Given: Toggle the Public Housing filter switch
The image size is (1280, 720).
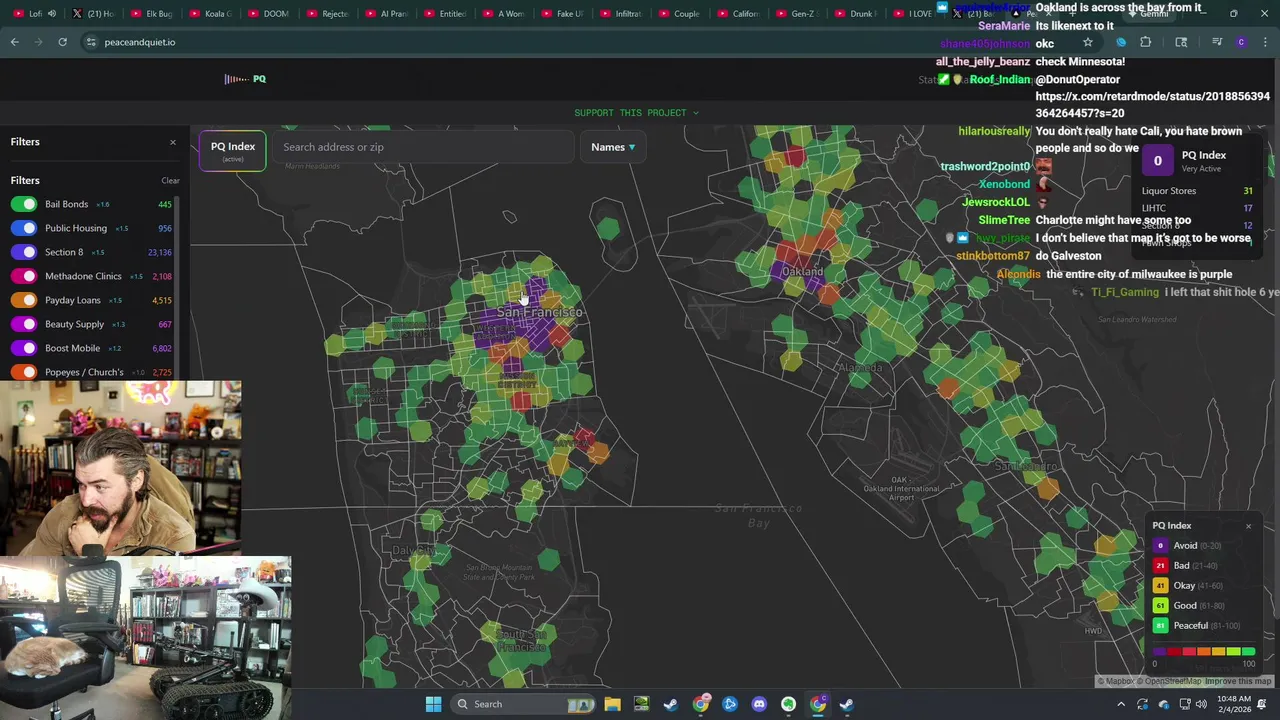Looking at the screenshot, I should point(24,228).
